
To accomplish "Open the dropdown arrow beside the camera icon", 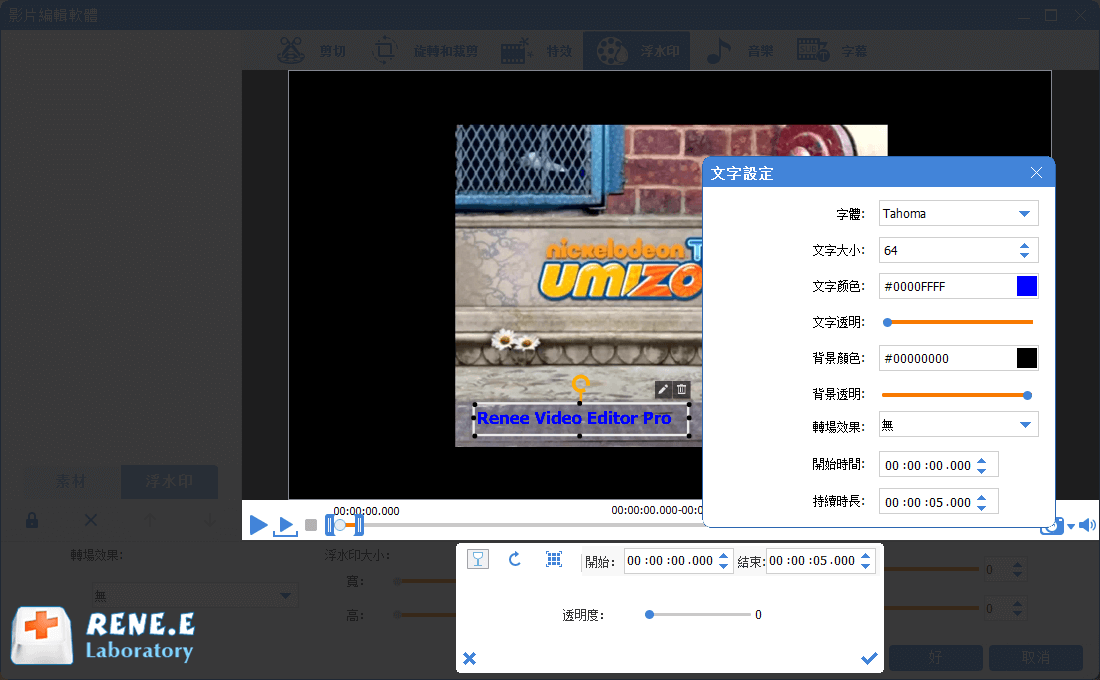I will click(x=1071, y=526).
